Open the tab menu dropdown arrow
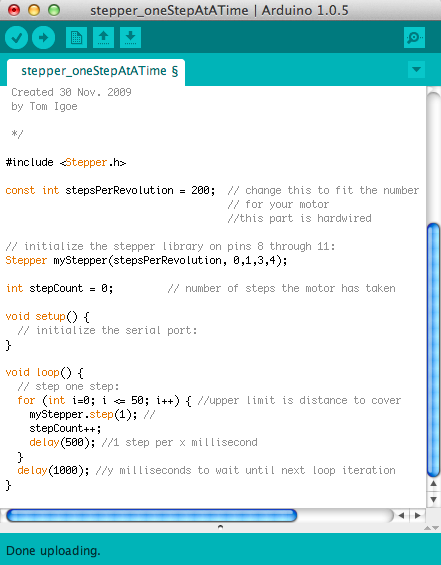 click(x=416, y=69)
